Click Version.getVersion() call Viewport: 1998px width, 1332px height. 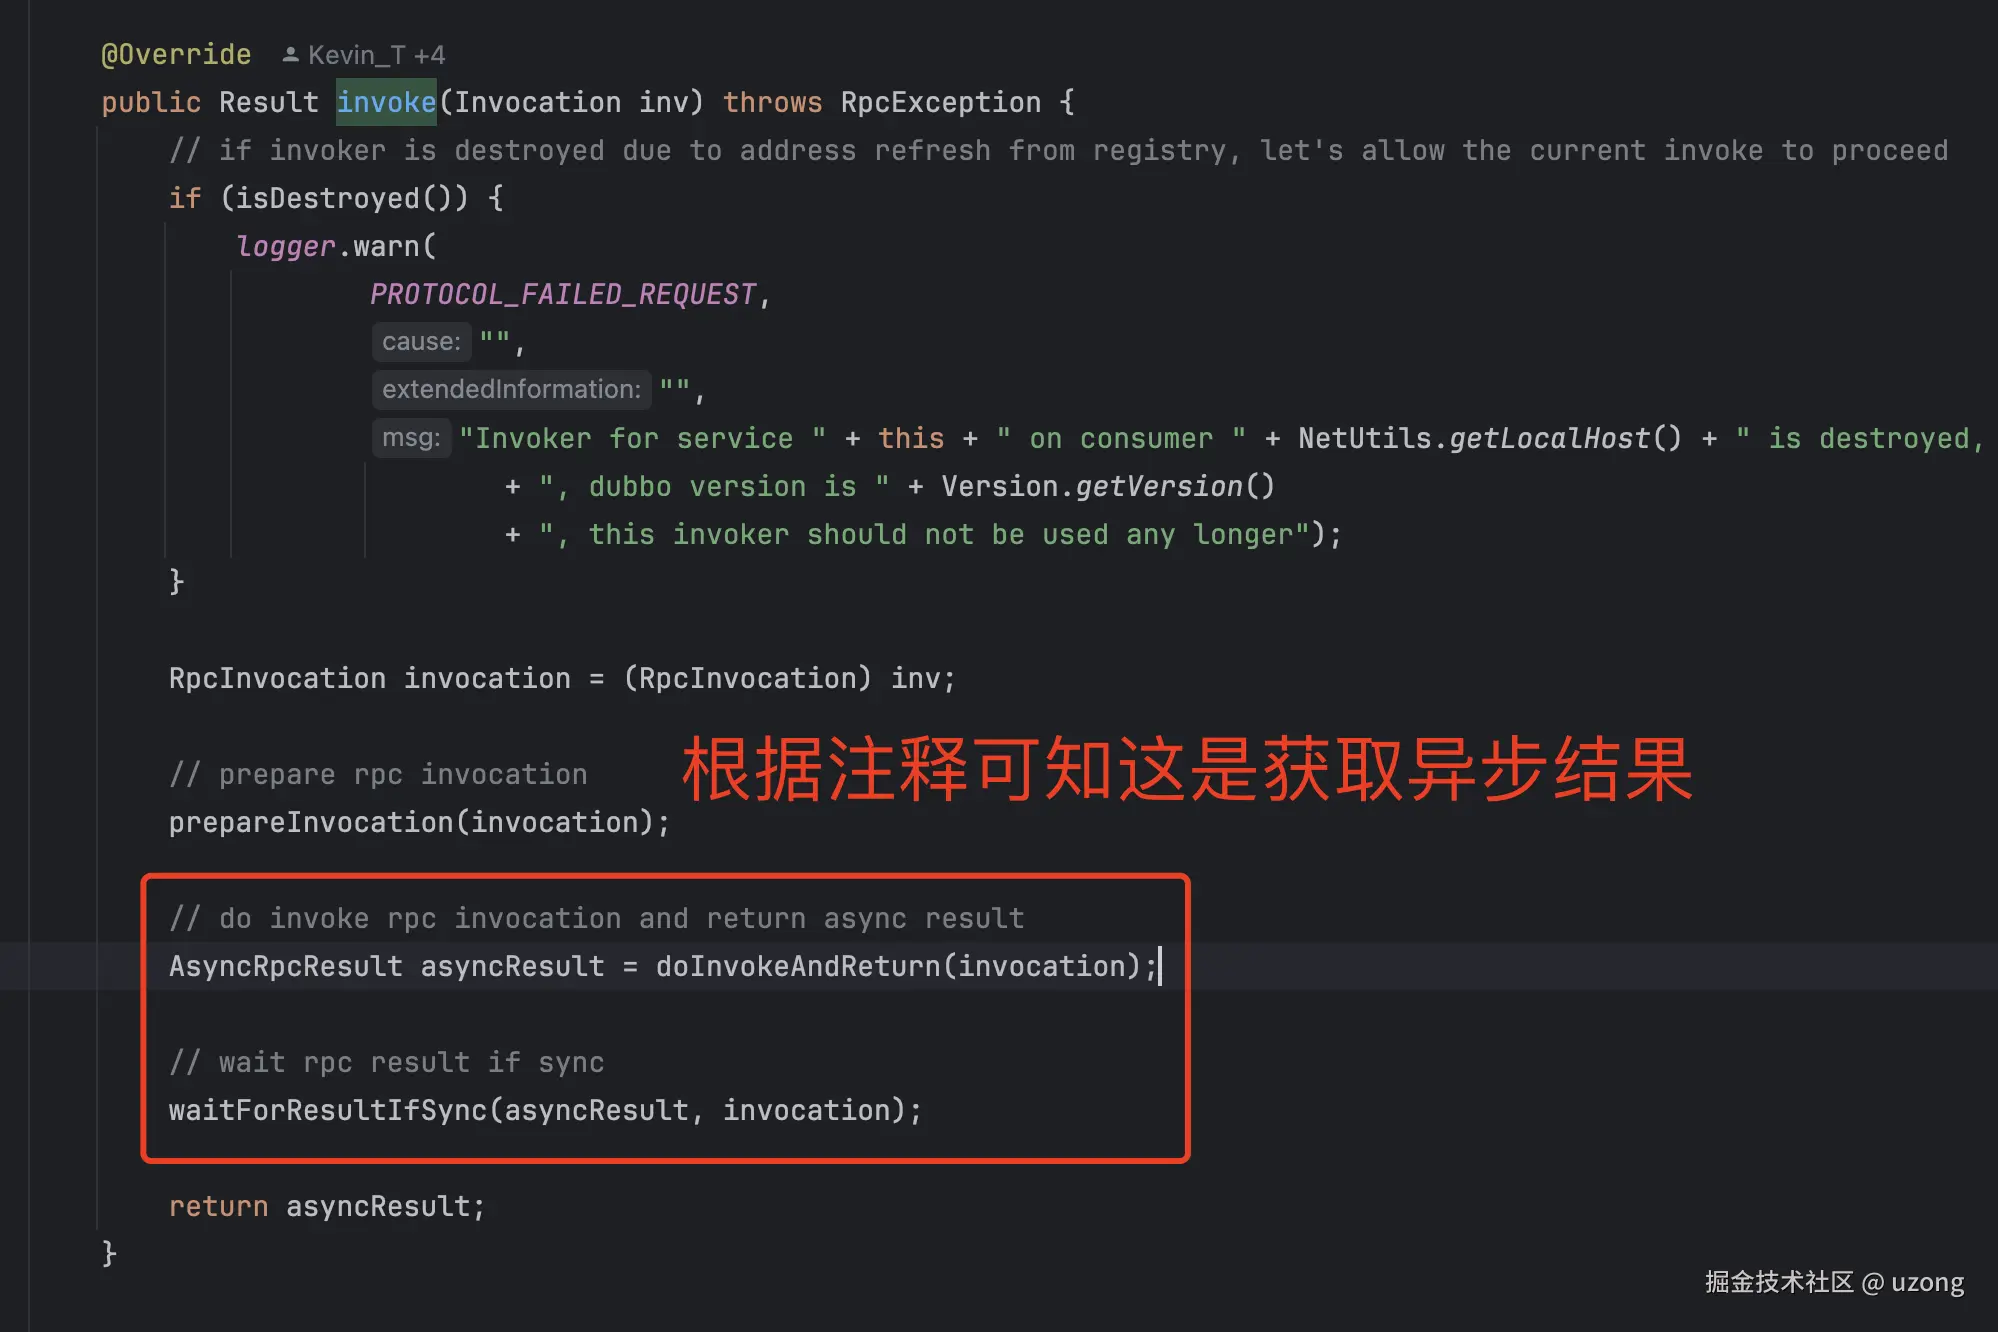pos(1107,486)
